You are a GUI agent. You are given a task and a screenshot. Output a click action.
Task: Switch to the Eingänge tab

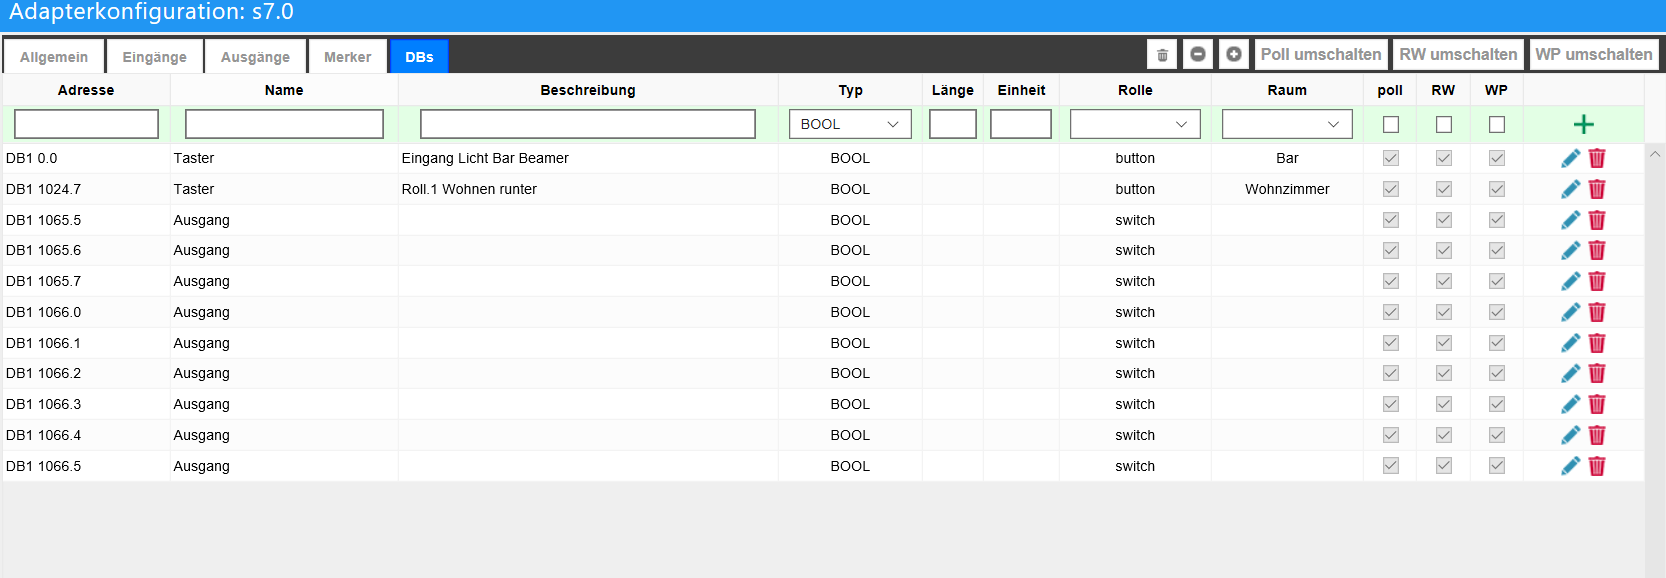[x=155, y=57]
